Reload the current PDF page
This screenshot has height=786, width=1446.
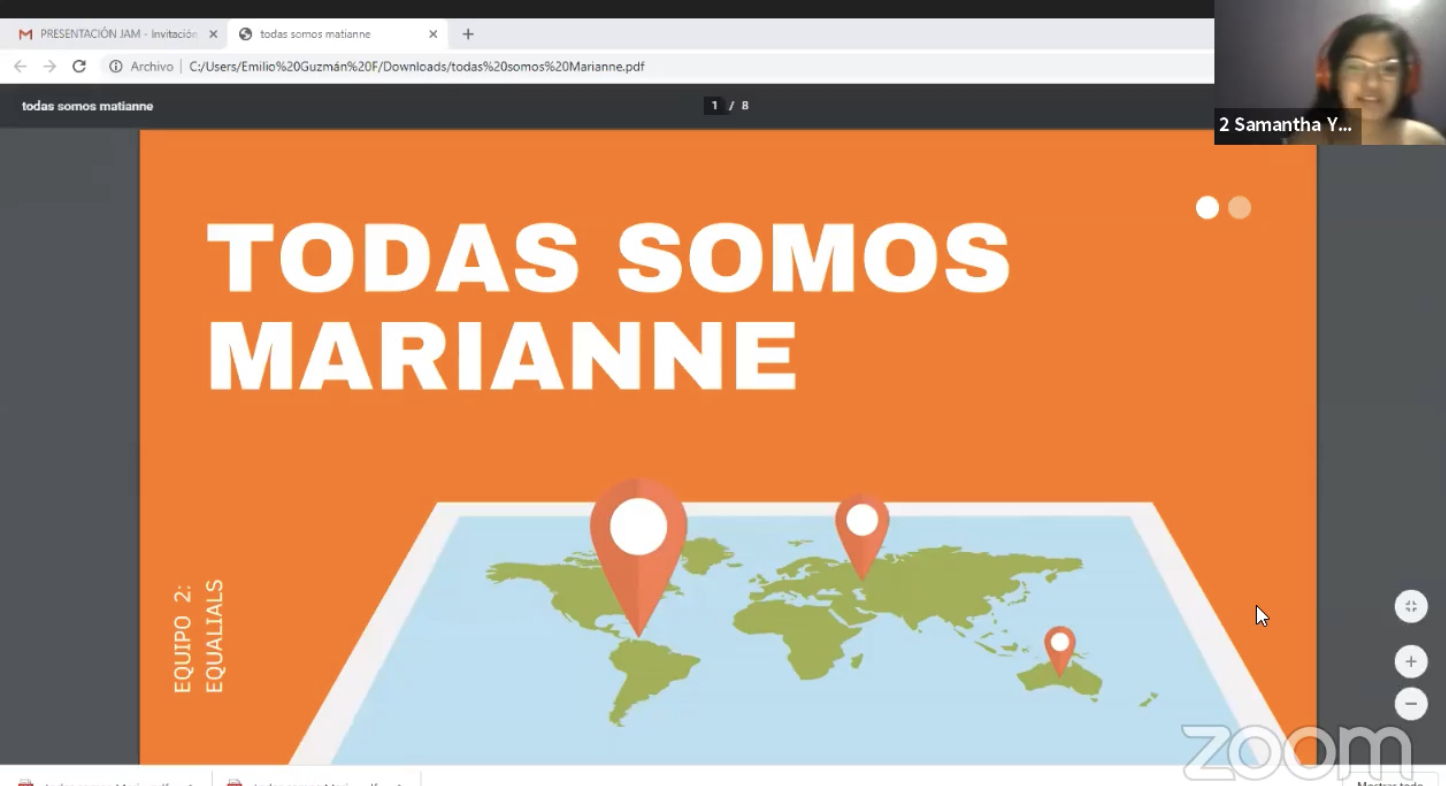(79, 66)
